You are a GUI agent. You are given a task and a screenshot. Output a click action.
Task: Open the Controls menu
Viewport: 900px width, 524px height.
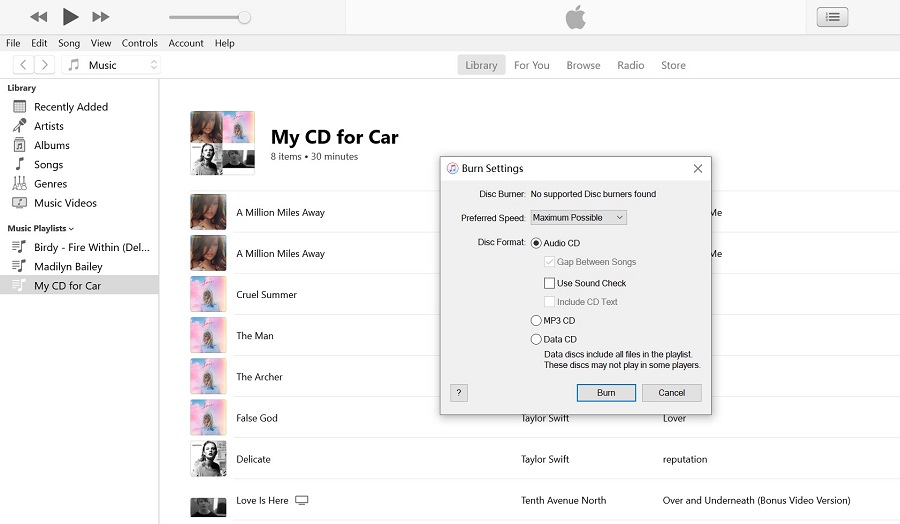pos(139,43)
